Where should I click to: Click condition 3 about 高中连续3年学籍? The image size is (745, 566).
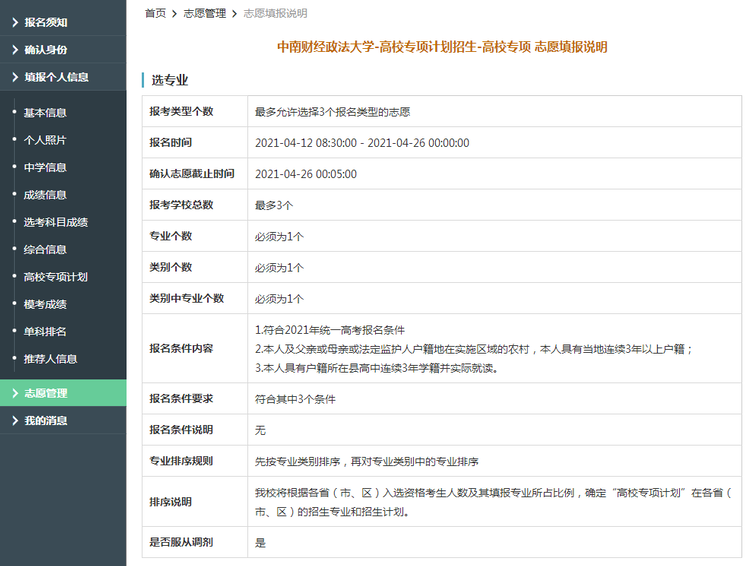376,368
